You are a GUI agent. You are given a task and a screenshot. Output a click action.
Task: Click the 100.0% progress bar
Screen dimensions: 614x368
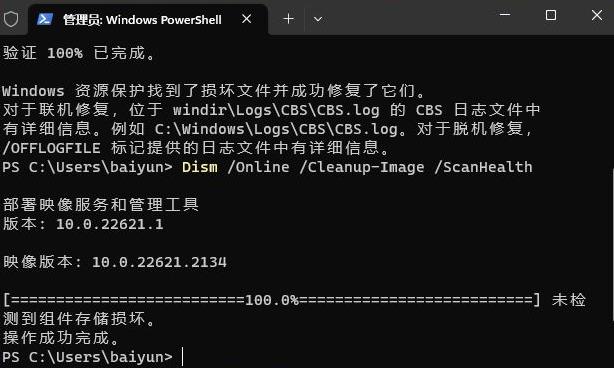[272, 300]
